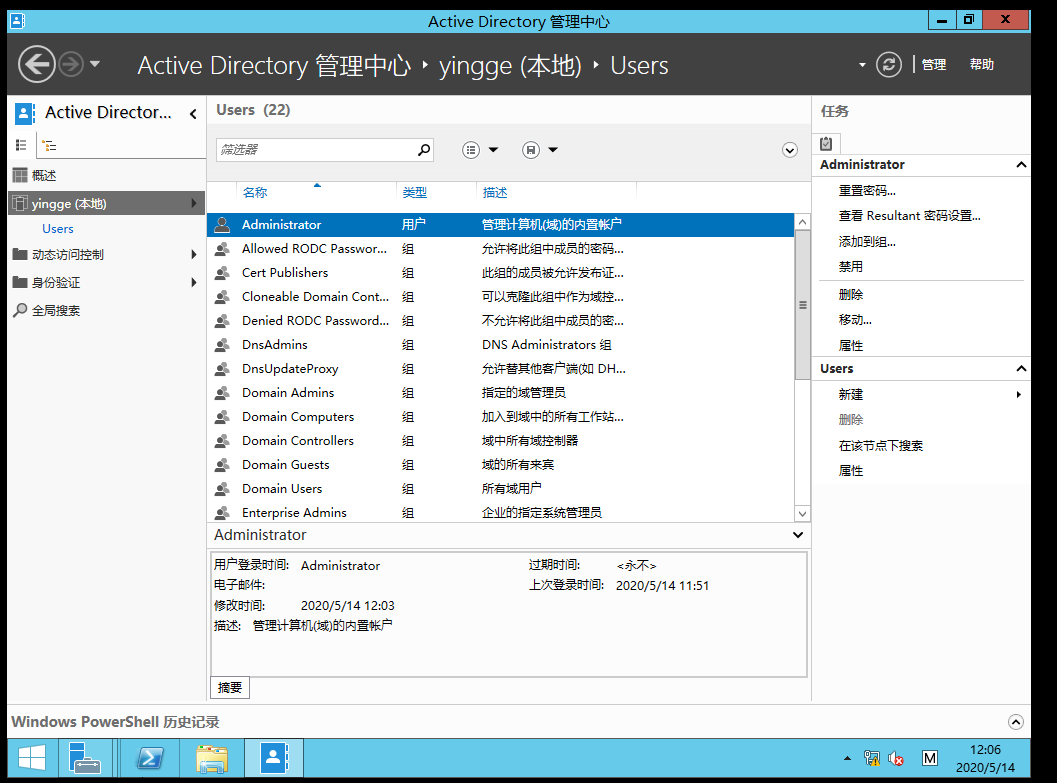Screen dimensions: 1057x783
Task: Select the Administrator user row
Action: pos(500,225)
